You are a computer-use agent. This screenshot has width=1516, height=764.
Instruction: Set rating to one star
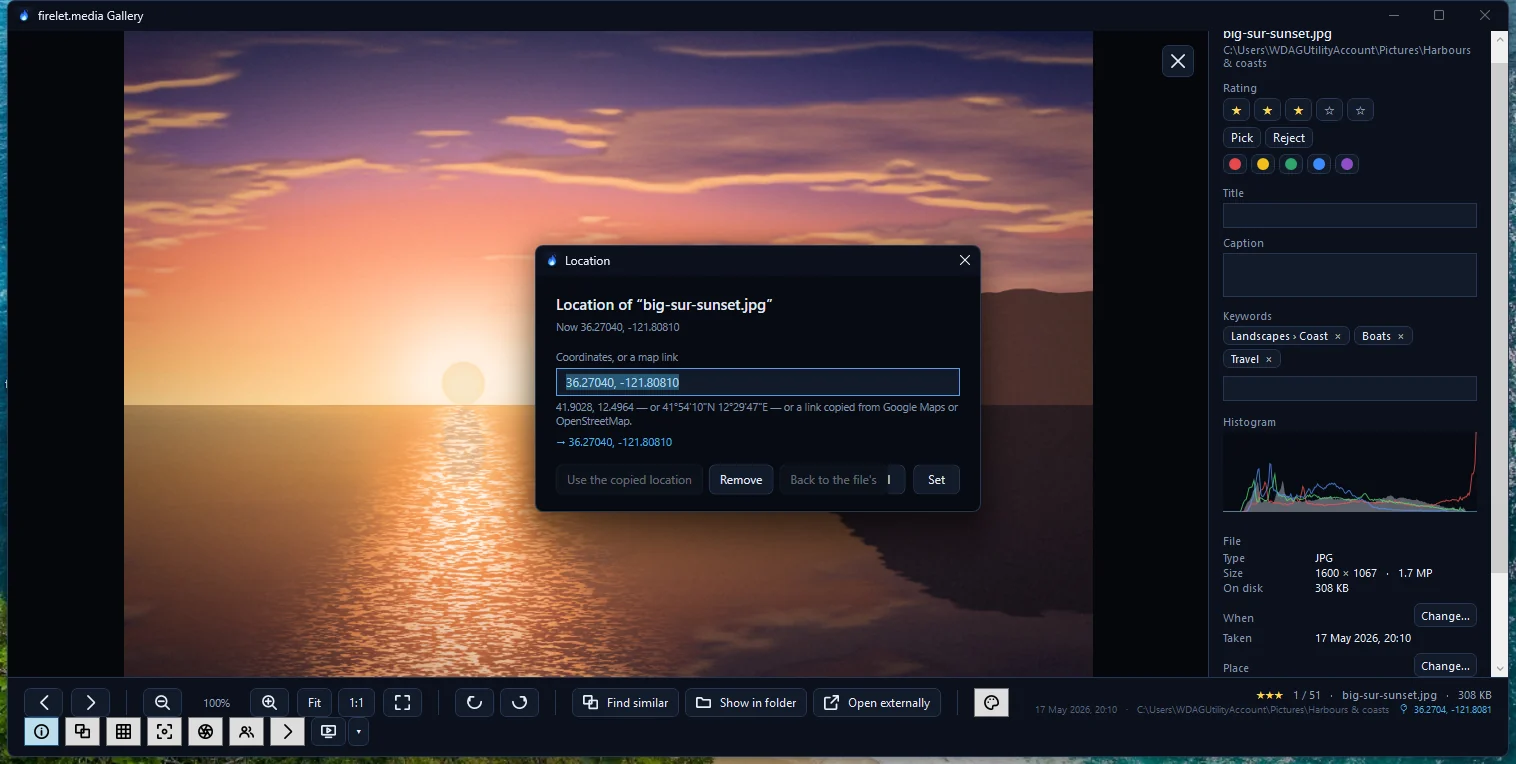point(1236,110)
